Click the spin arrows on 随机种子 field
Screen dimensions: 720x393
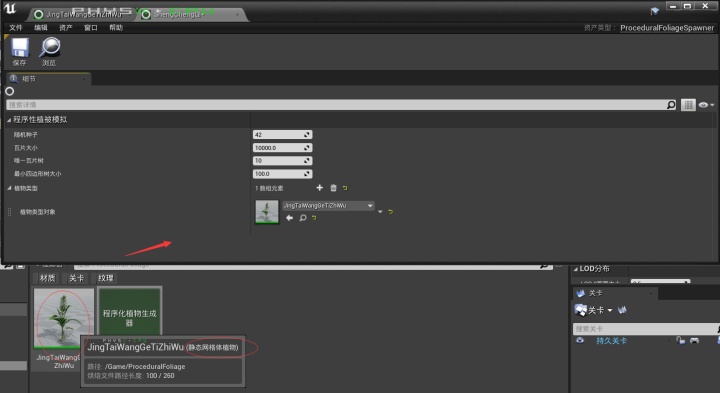(307, 135)
